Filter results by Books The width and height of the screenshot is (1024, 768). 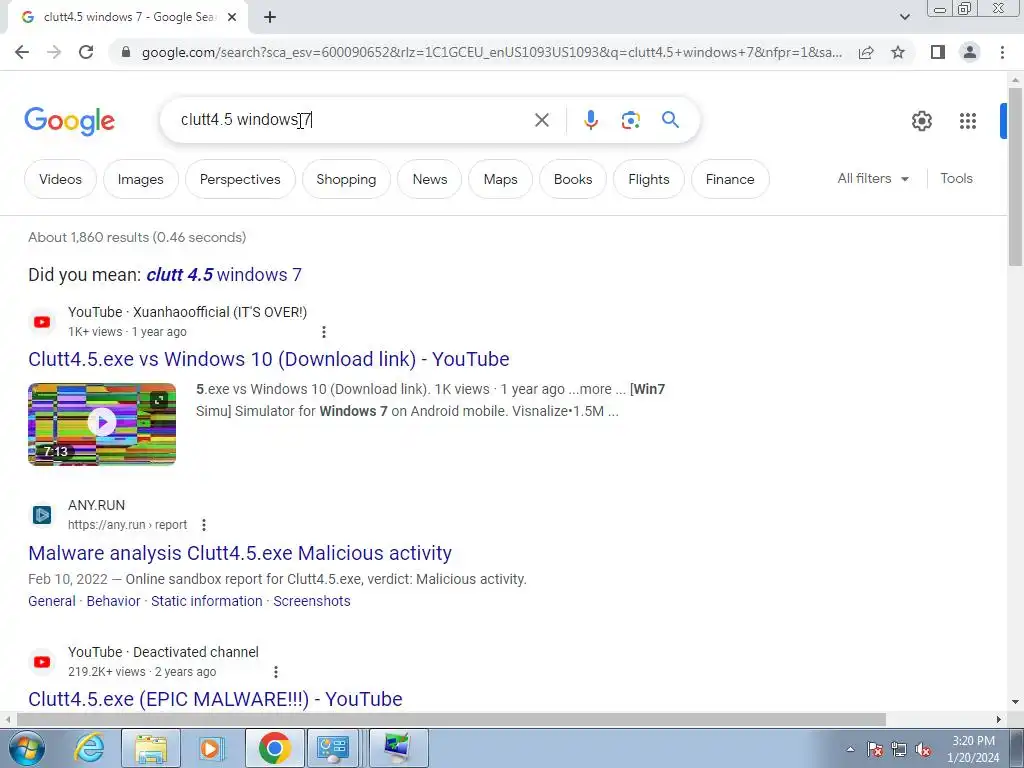coord(573,179)
